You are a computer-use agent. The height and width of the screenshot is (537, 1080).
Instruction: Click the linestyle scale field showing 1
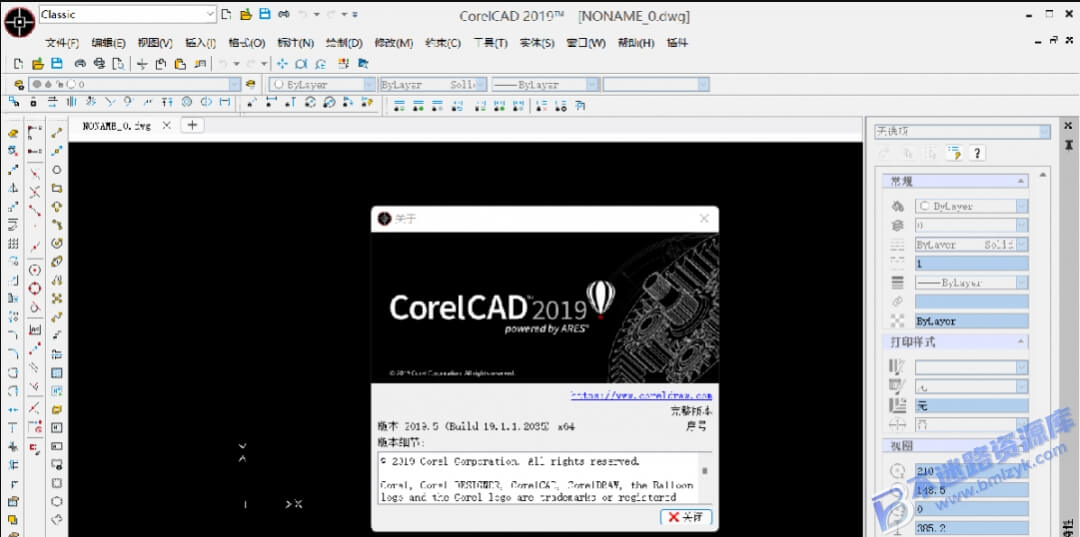tap(971, 264)
